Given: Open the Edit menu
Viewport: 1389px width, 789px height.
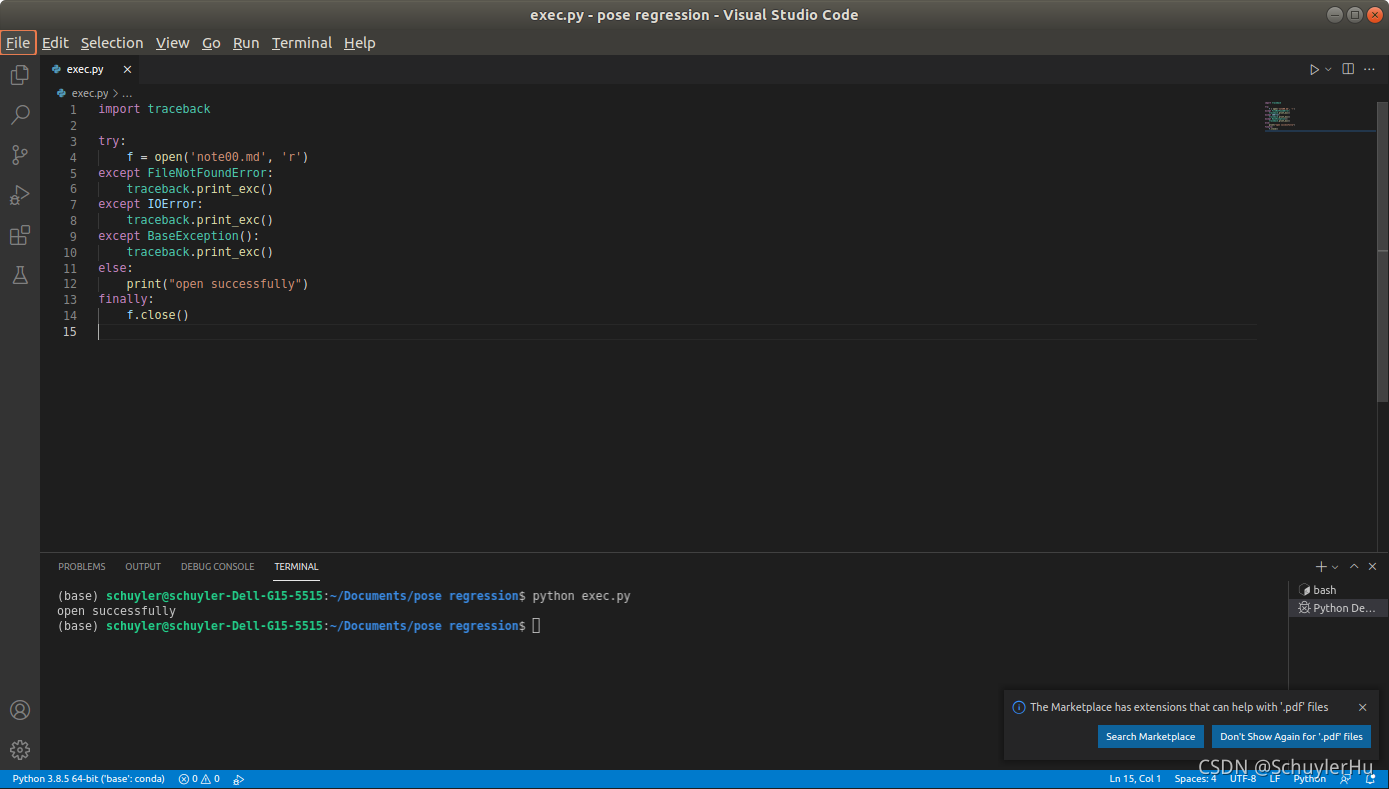Looking at the screenshot, I should pos(55,43).
